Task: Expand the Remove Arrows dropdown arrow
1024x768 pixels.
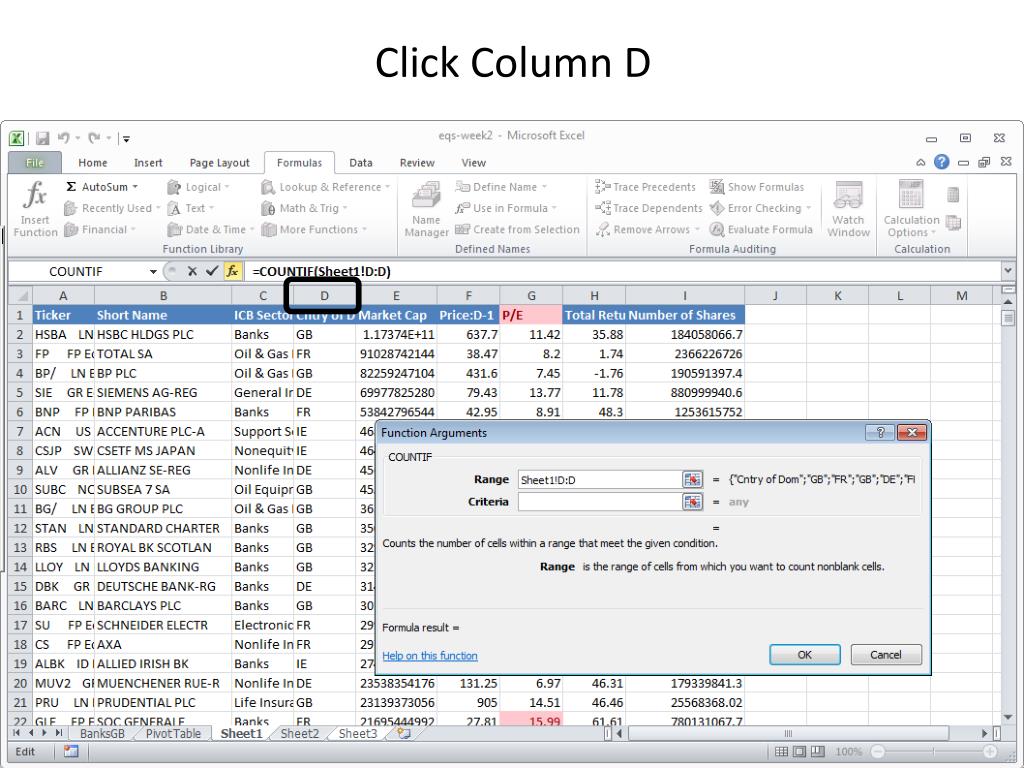Action: (x=697, y=230)
